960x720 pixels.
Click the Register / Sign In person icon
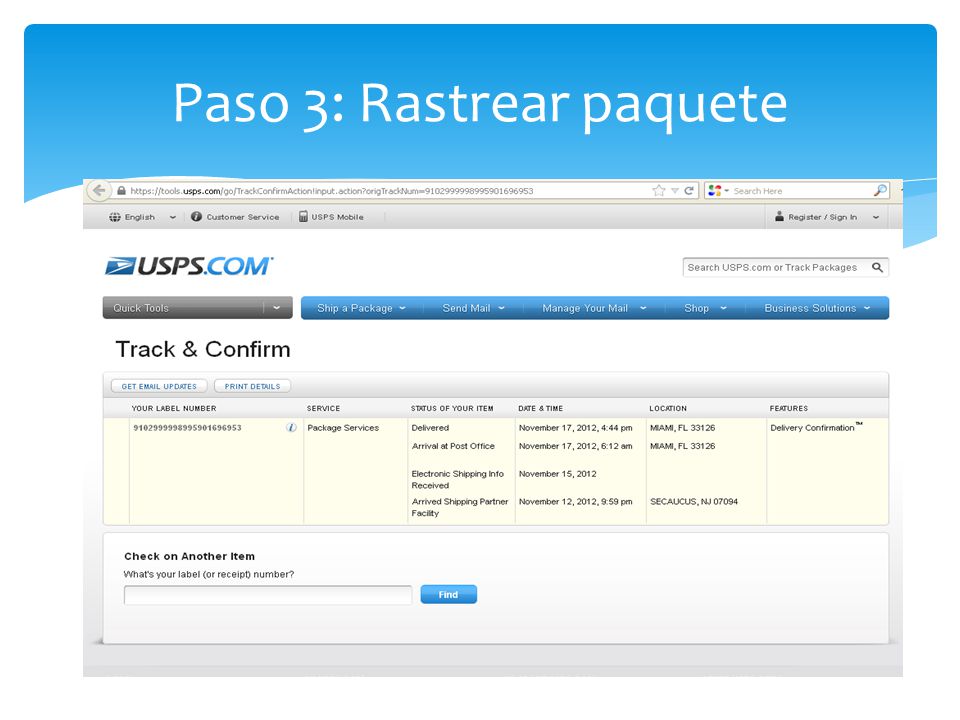[779, 217]
